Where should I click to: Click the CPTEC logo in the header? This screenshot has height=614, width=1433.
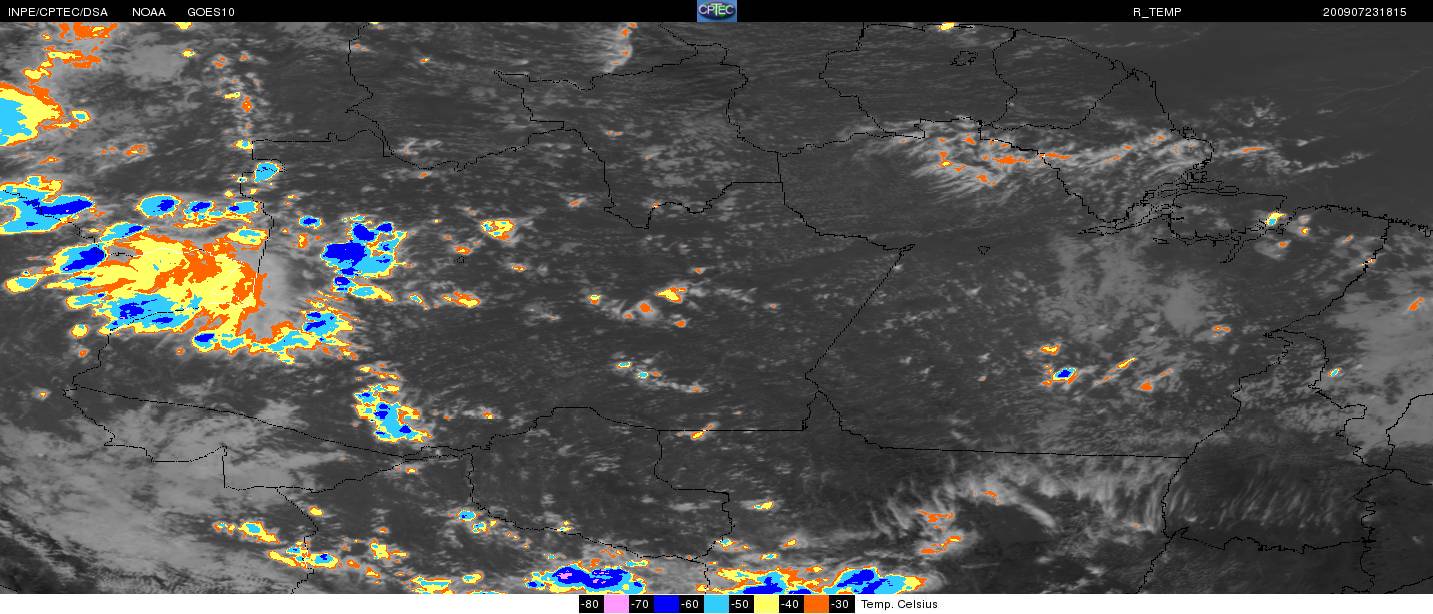coord(716,11)
